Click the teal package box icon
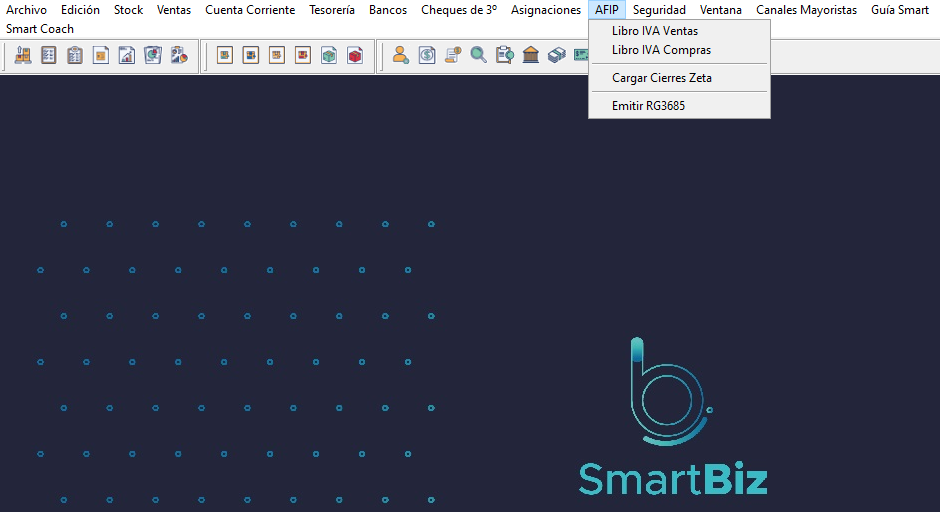The height and width of the screenshot is (512, 940). tap(329, 56)
